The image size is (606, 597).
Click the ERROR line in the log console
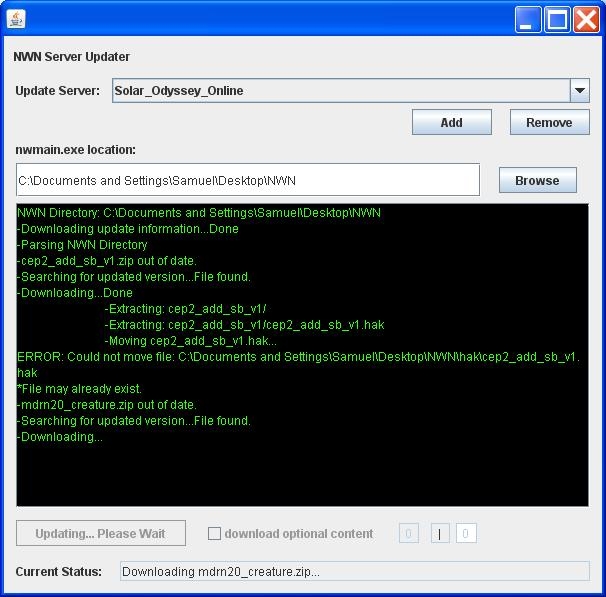pos(297,357)
